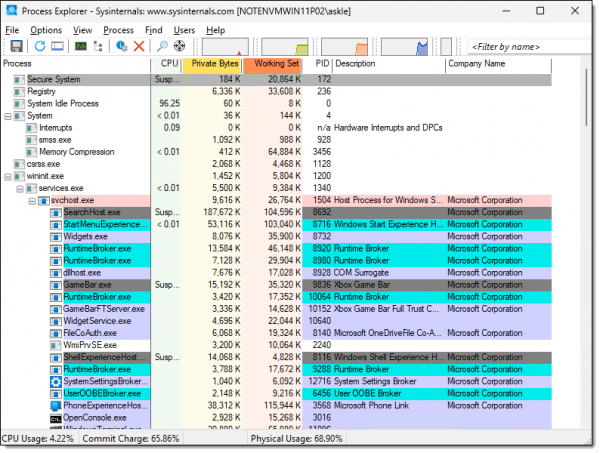Collapse the wininit.exe tree node

[x=8, y=176]
